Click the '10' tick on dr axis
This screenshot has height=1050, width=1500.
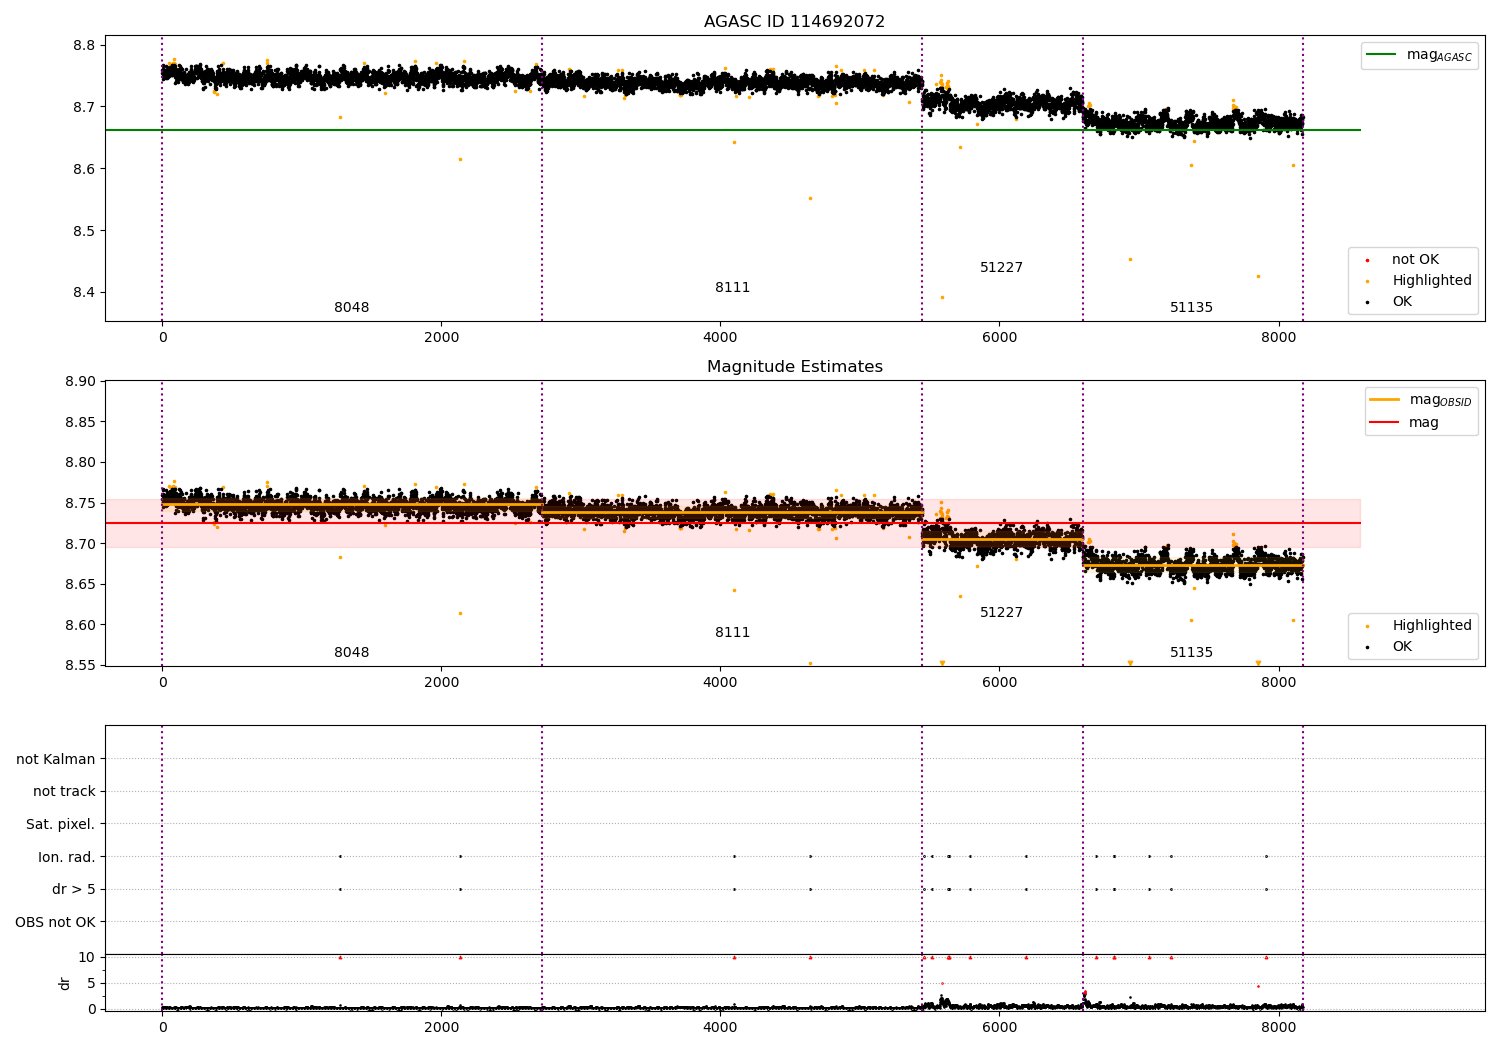[x=87, y=957]
